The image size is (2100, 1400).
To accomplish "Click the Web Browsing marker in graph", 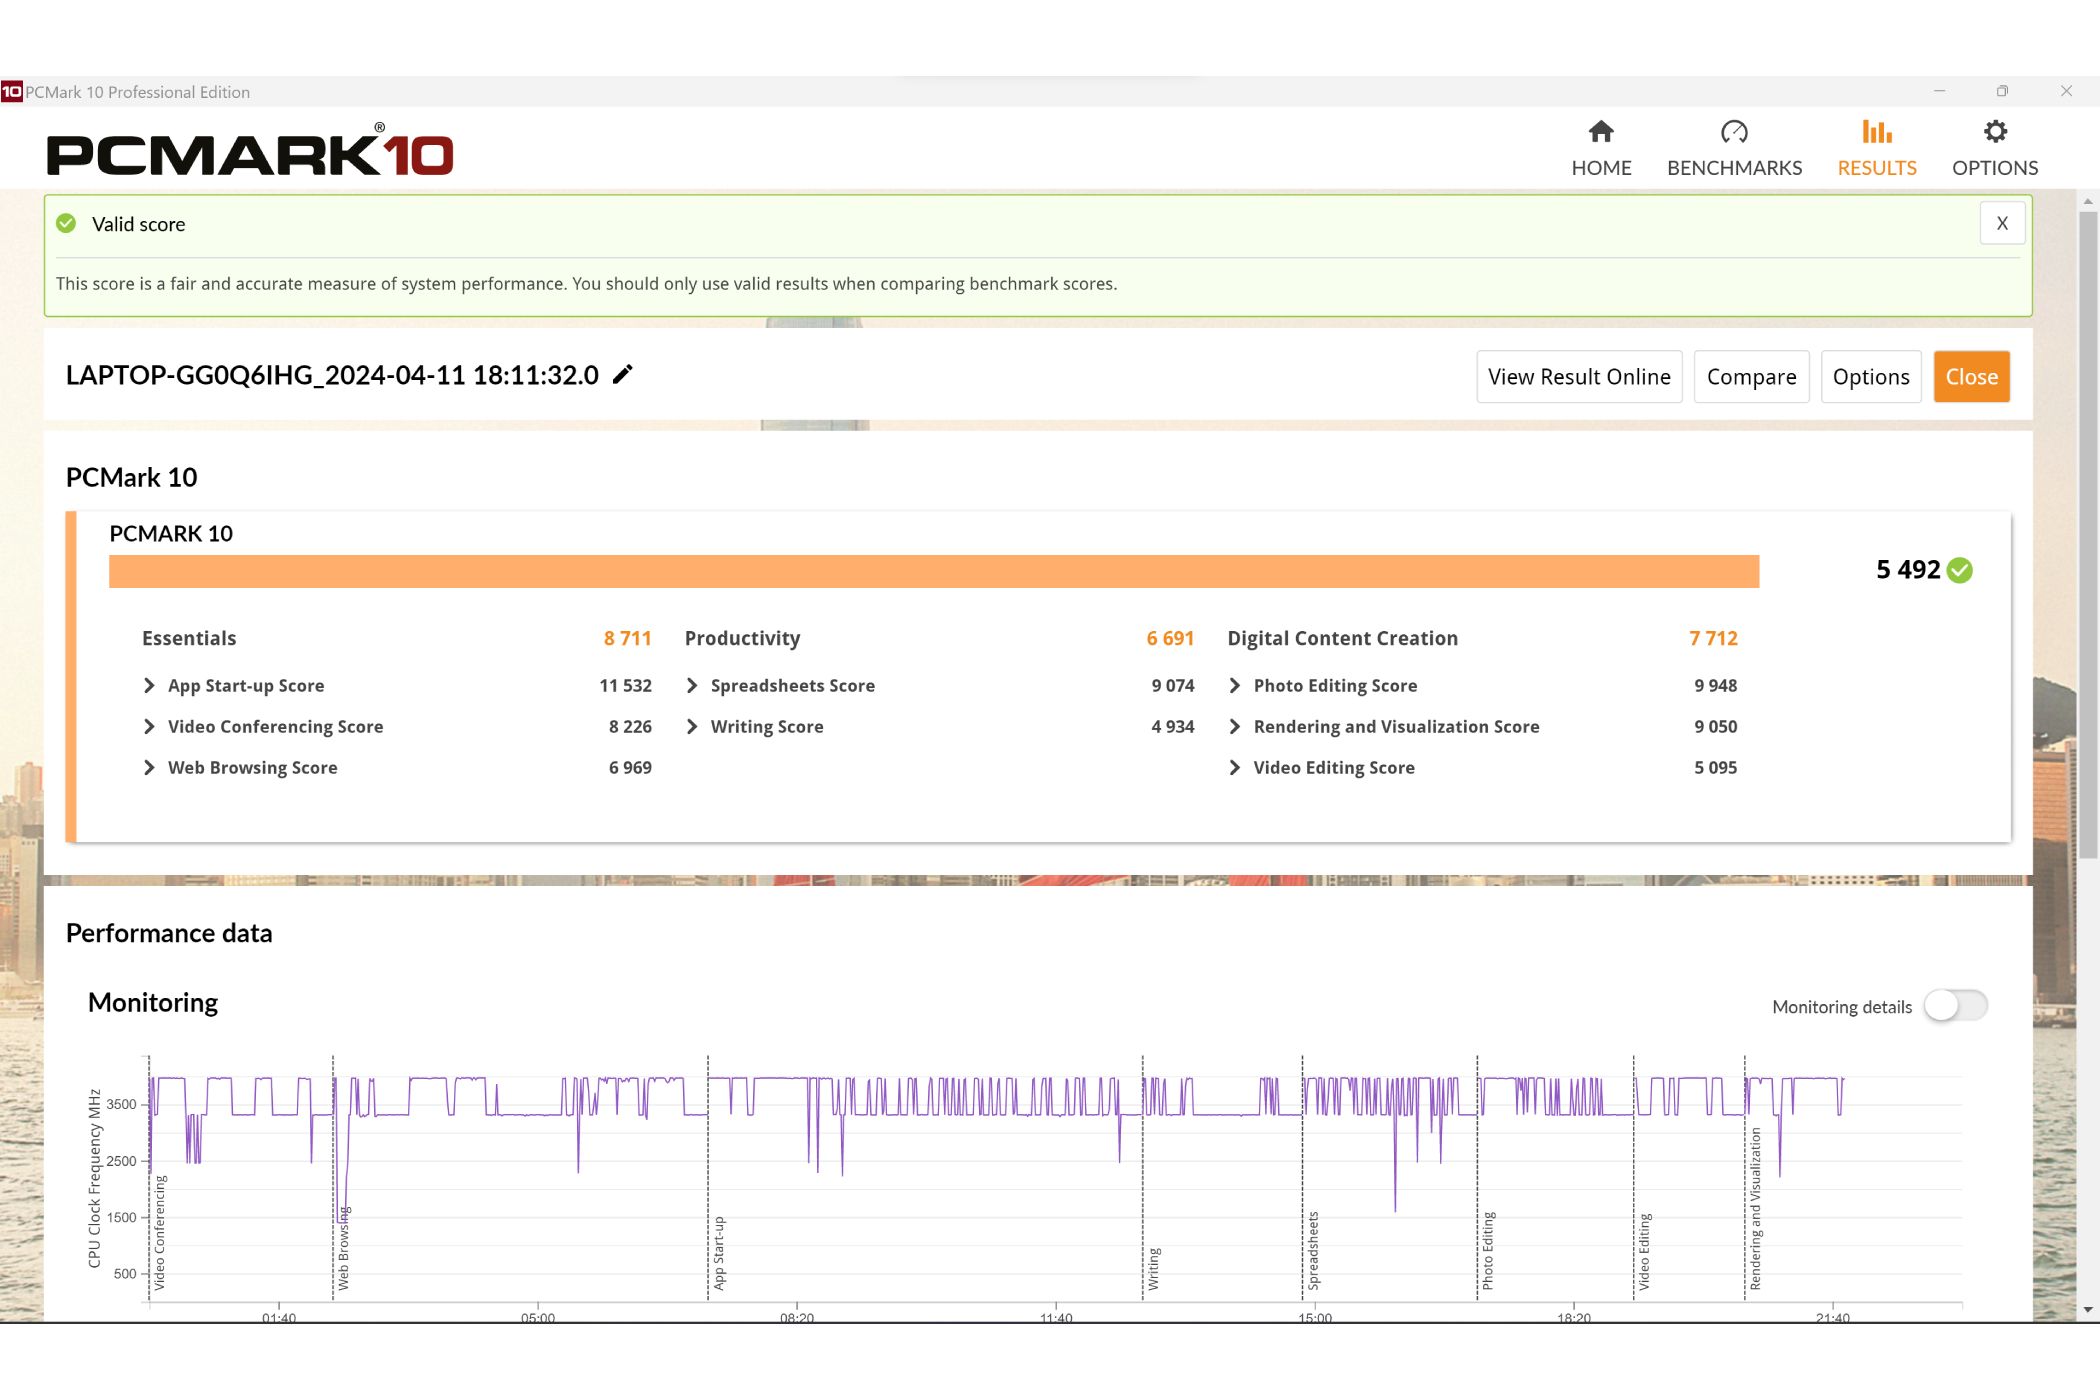I will coord(343,1248).
